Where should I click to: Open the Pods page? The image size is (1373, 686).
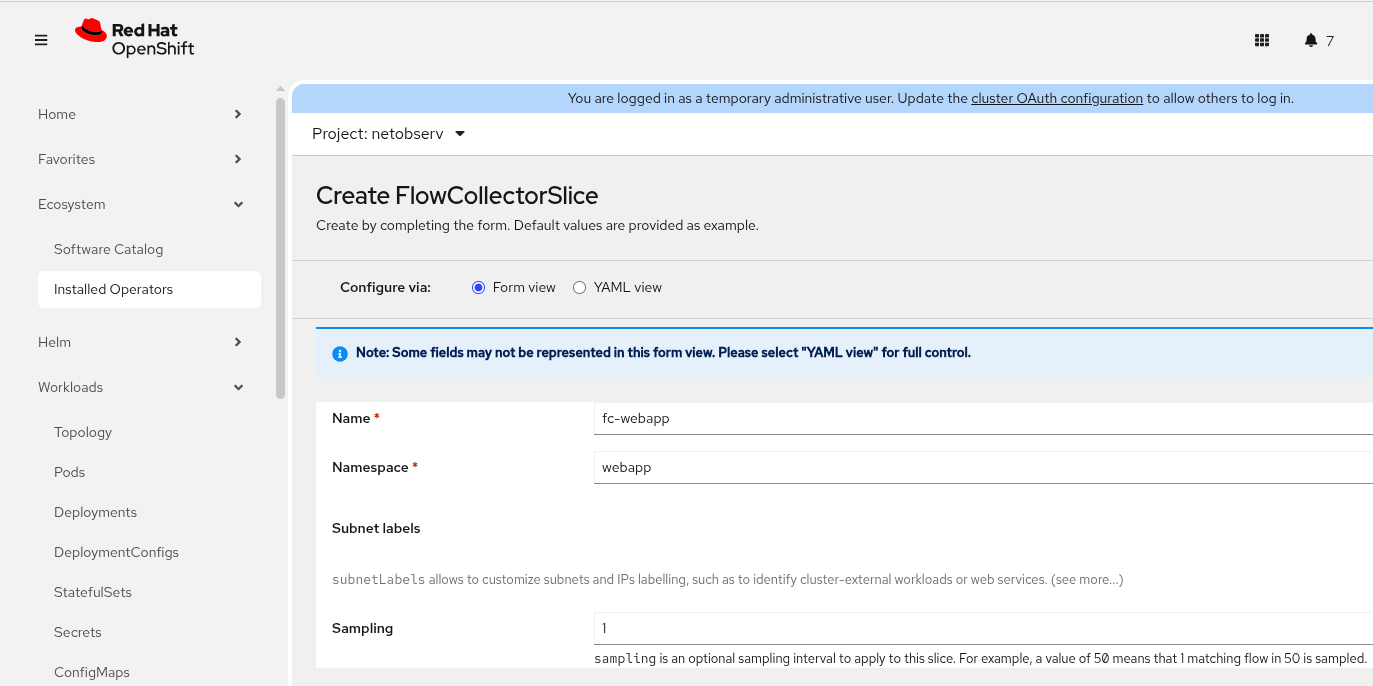[x=69, y=472]
